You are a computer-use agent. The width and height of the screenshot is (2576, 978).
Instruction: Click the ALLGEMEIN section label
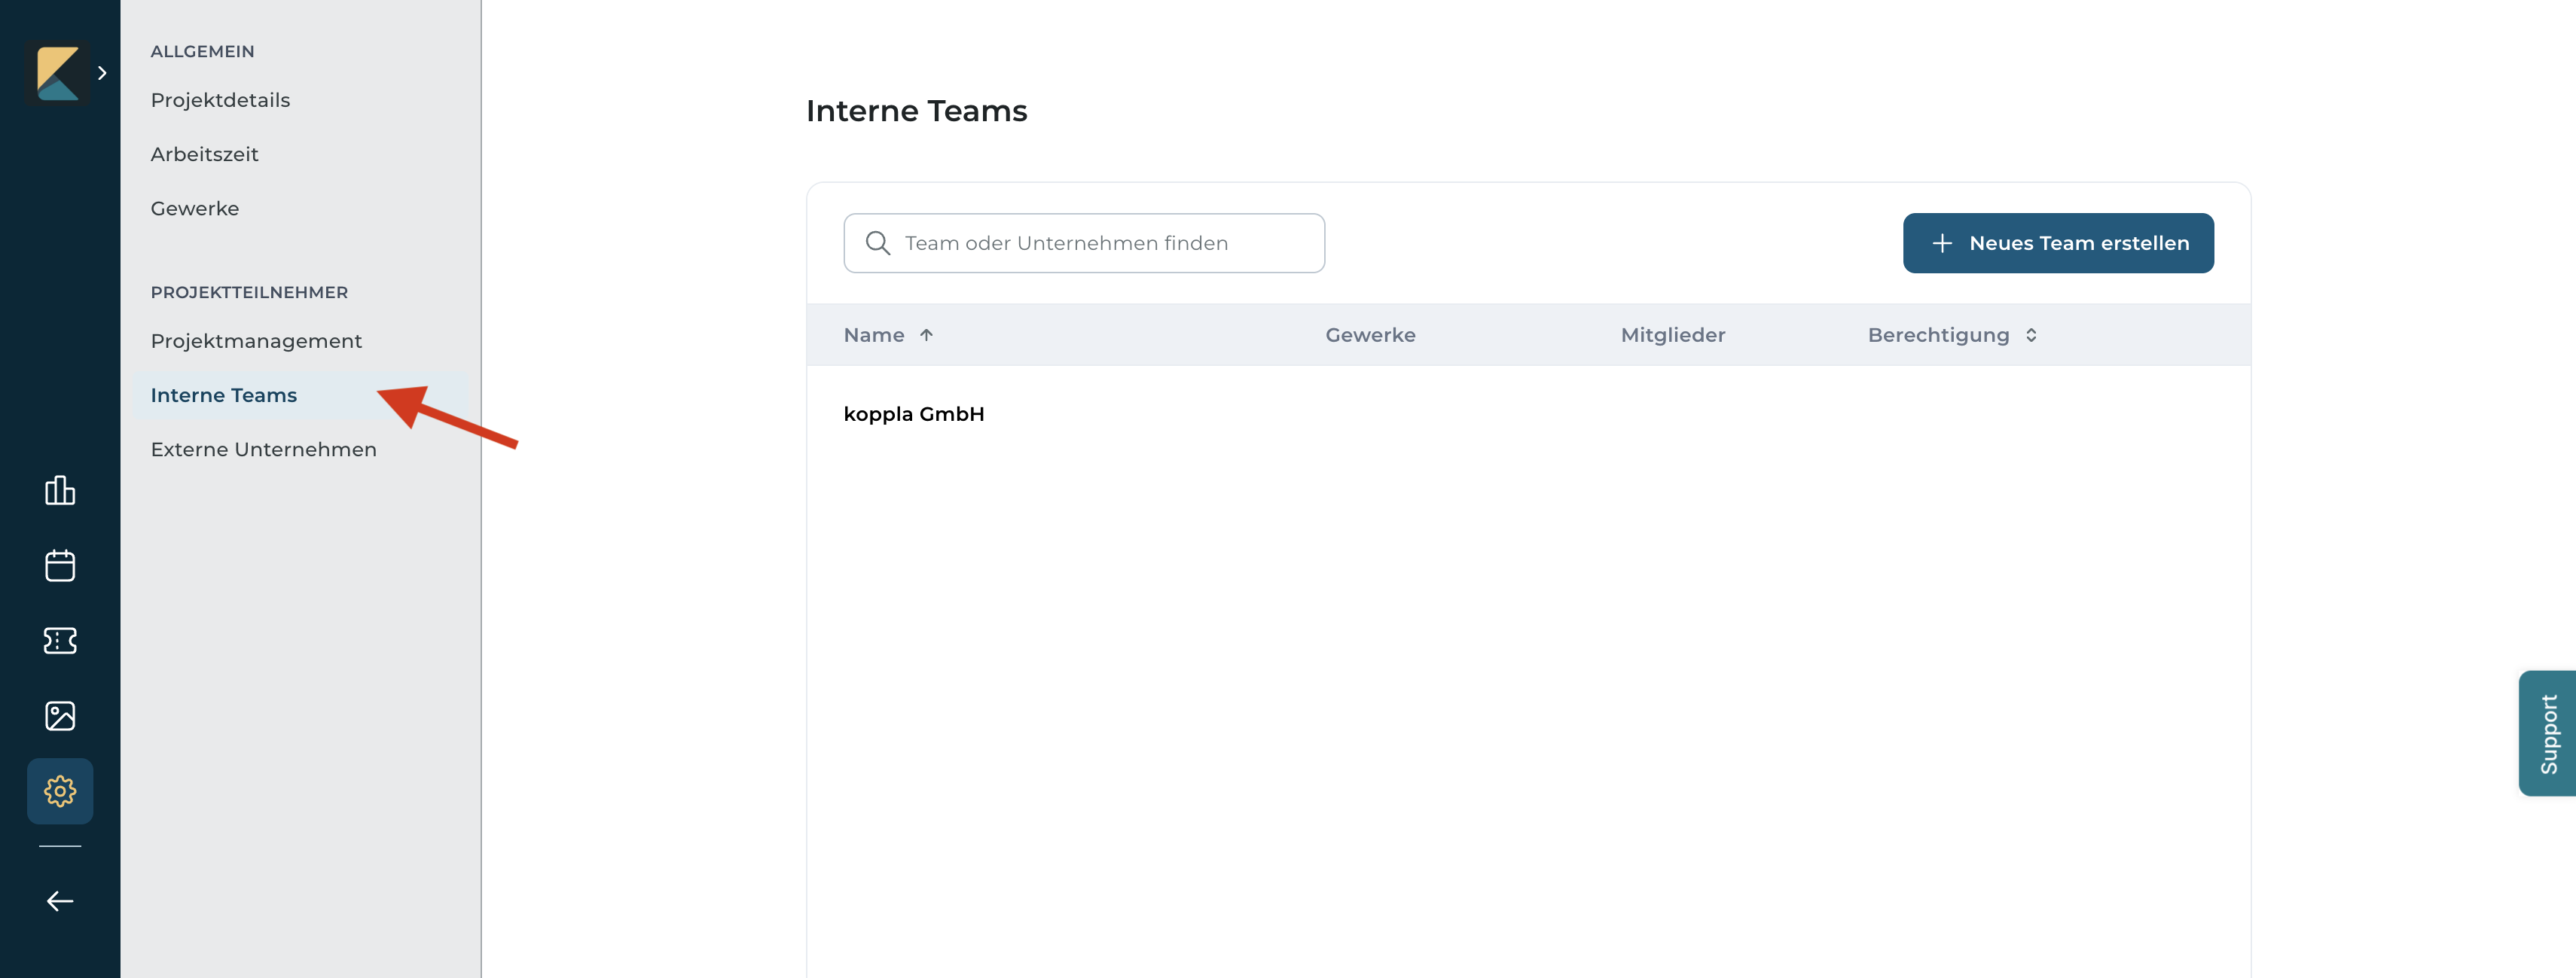click(202, 51)
